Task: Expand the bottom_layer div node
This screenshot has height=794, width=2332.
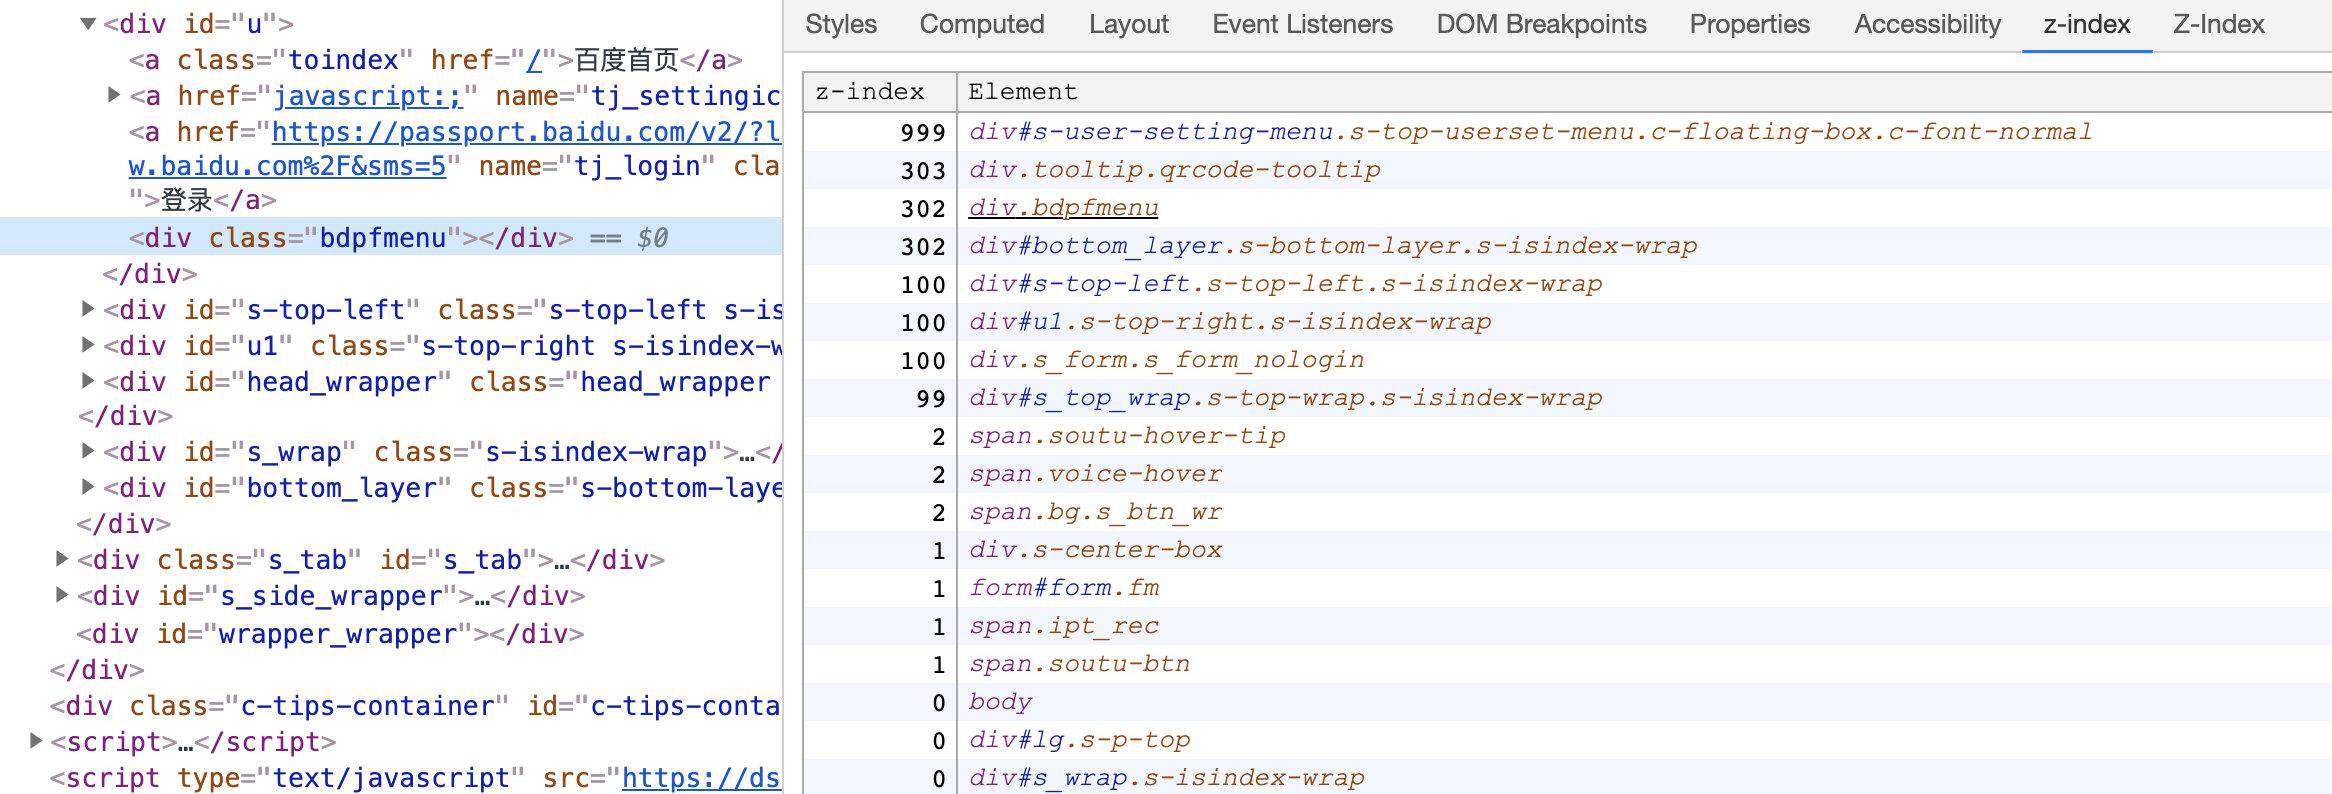Action: pyautogui.click(x=88, y=487)
